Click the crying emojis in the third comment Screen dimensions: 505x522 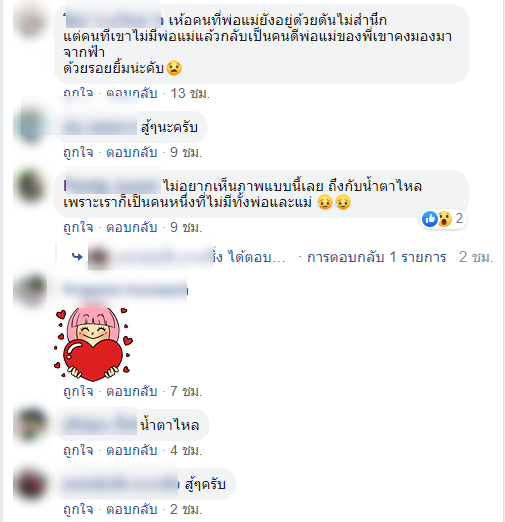[x=334, y=202]
